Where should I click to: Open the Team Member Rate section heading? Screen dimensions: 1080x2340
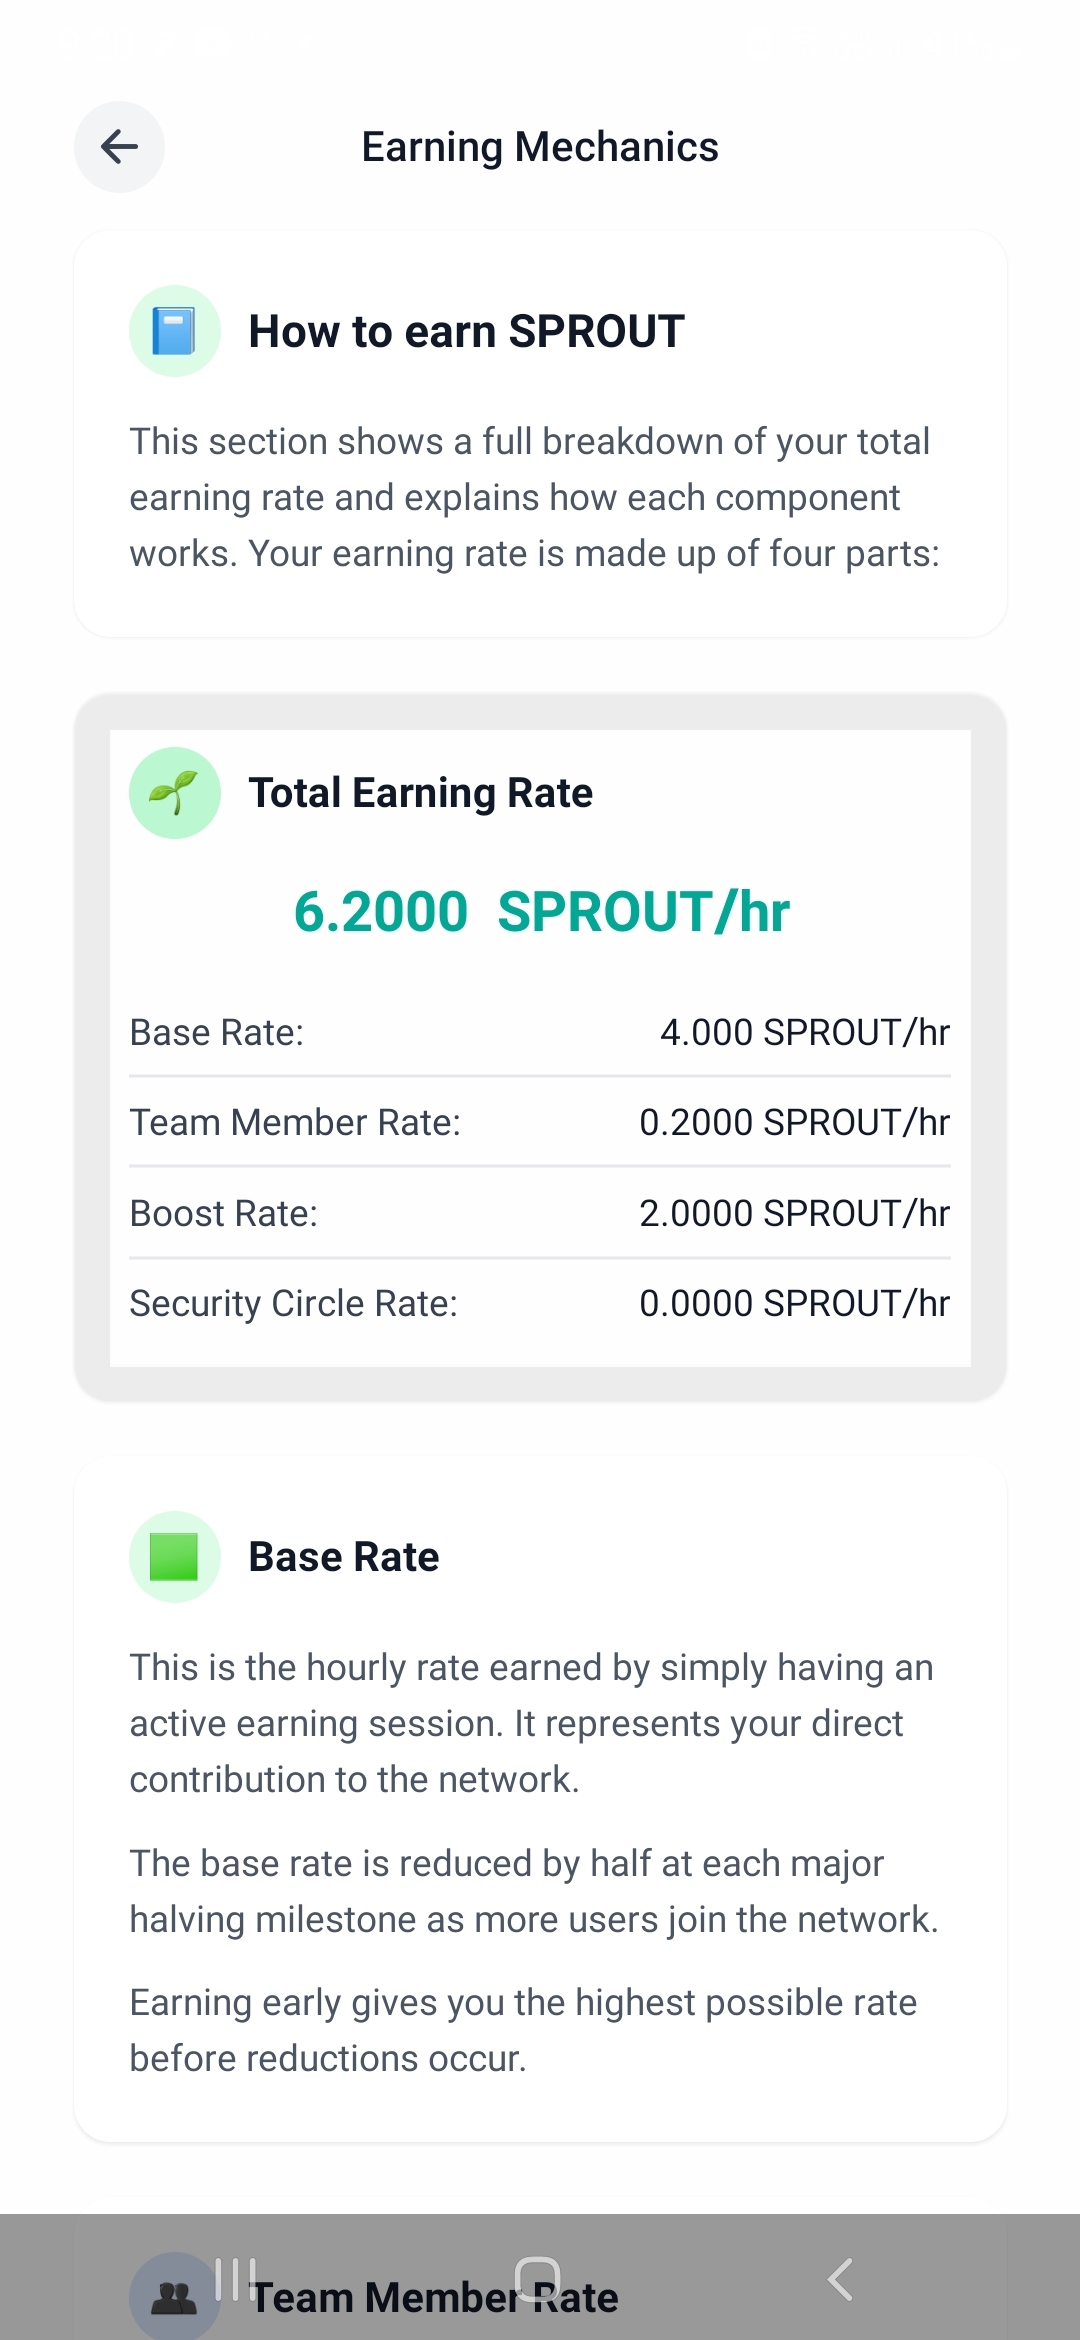click(434, 2297)
